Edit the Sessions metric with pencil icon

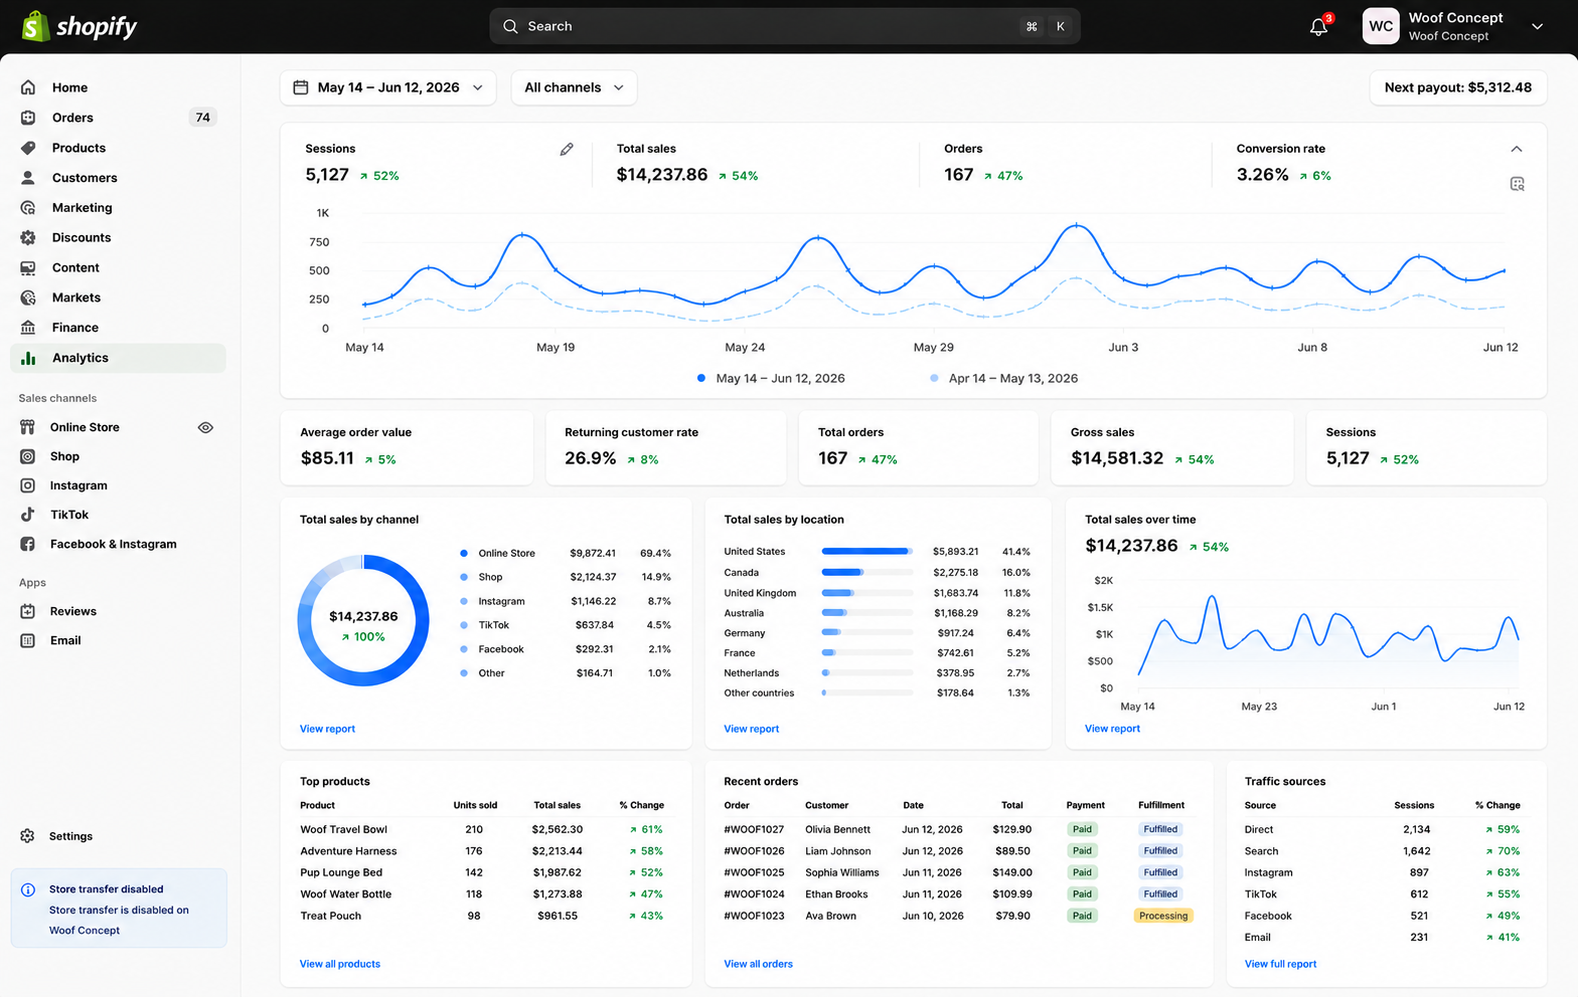[x=567, y=149]
